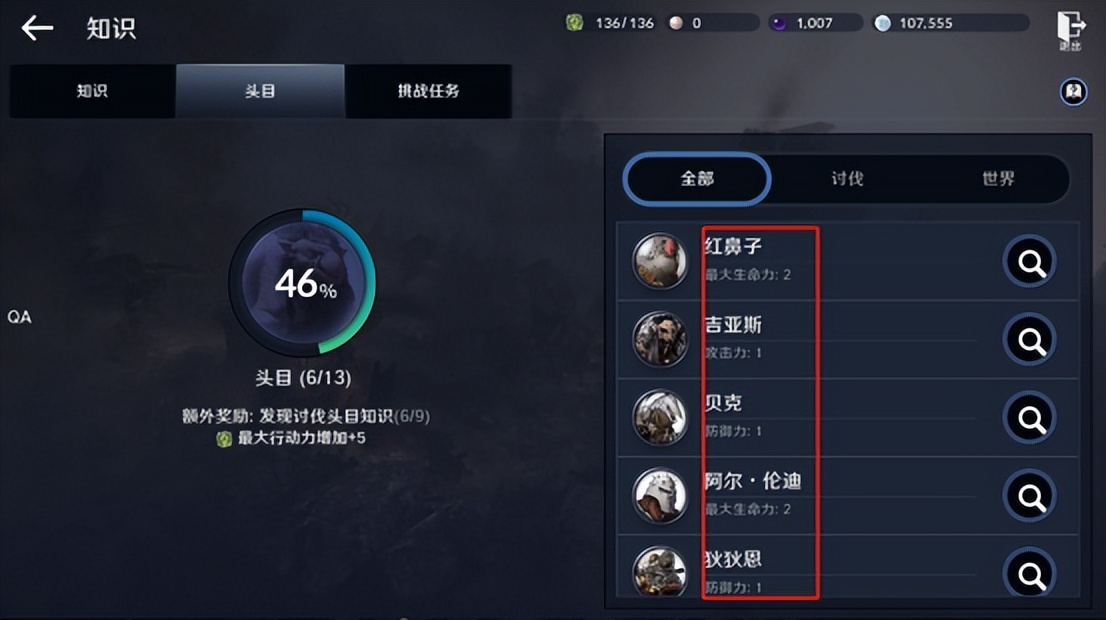The height and width of the screenshot is (620, 1106).
Task: Click the 红鼻子 boss portrait
Action: tap(660, 262)
